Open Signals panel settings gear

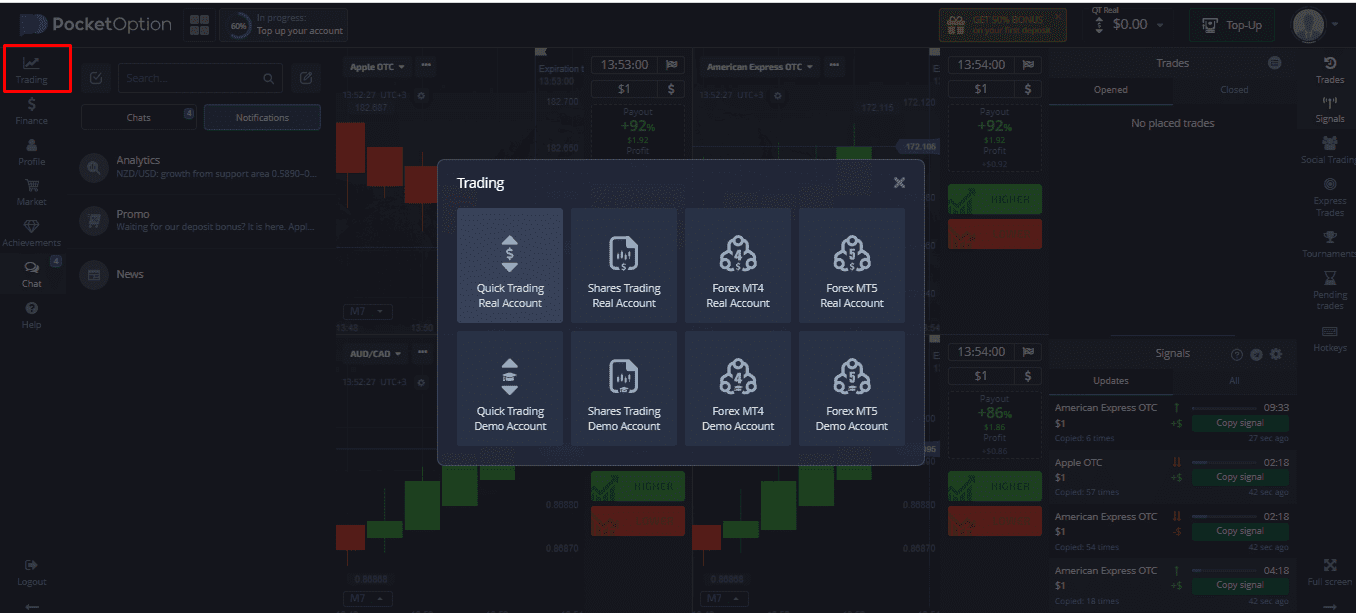(1275, 354)
